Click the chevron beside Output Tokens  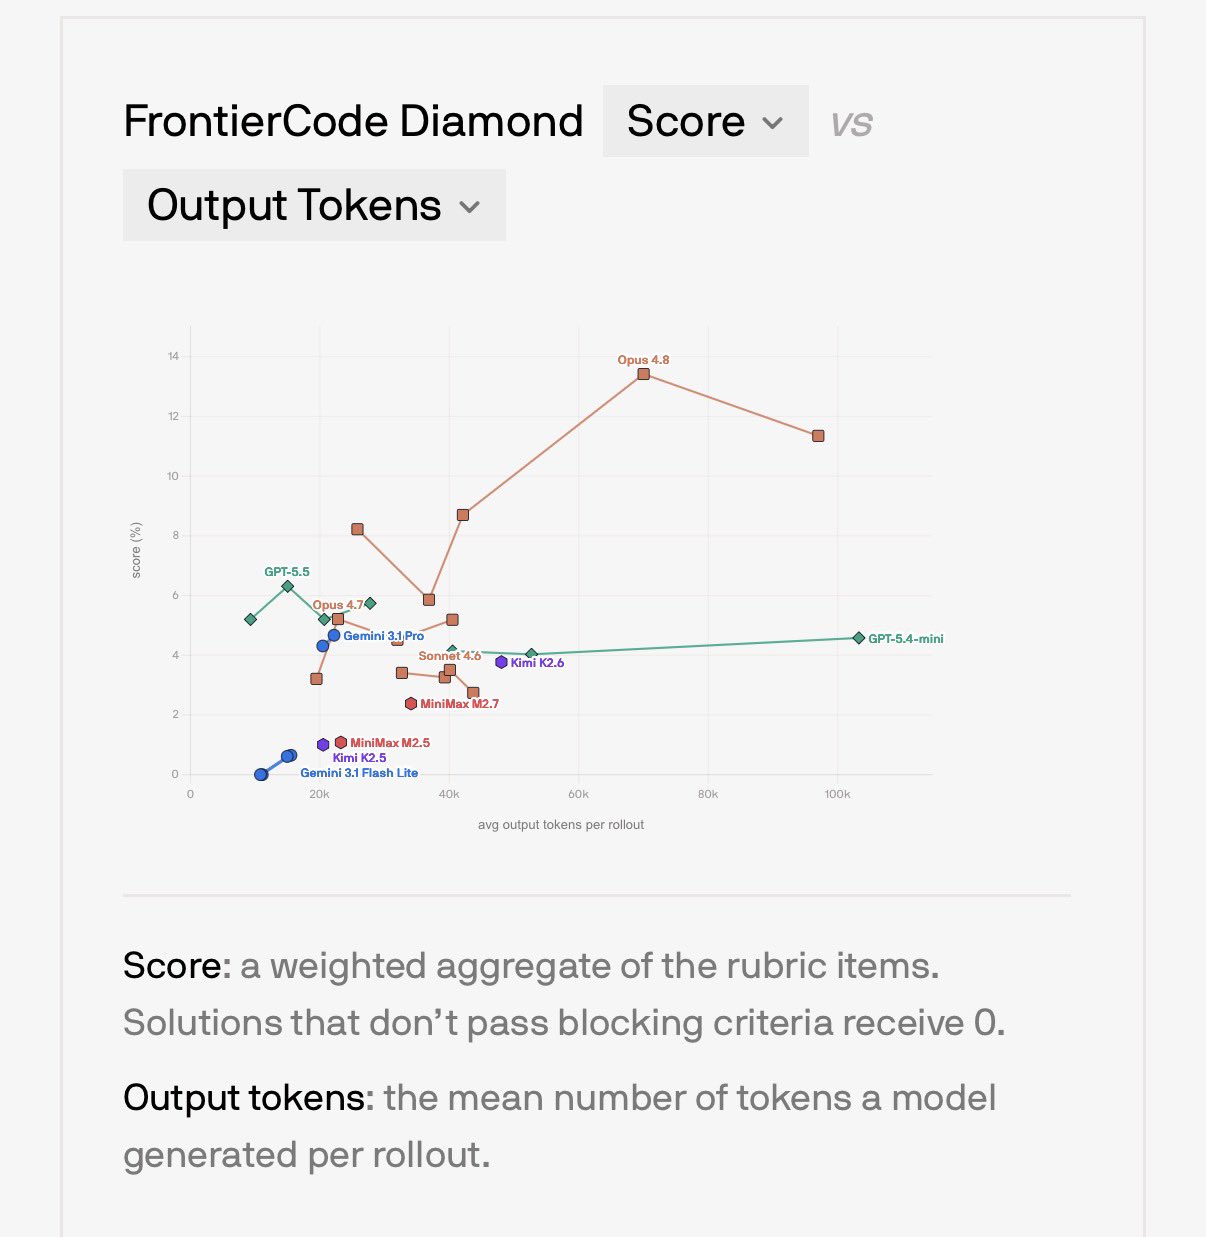[x=470, y=207]
